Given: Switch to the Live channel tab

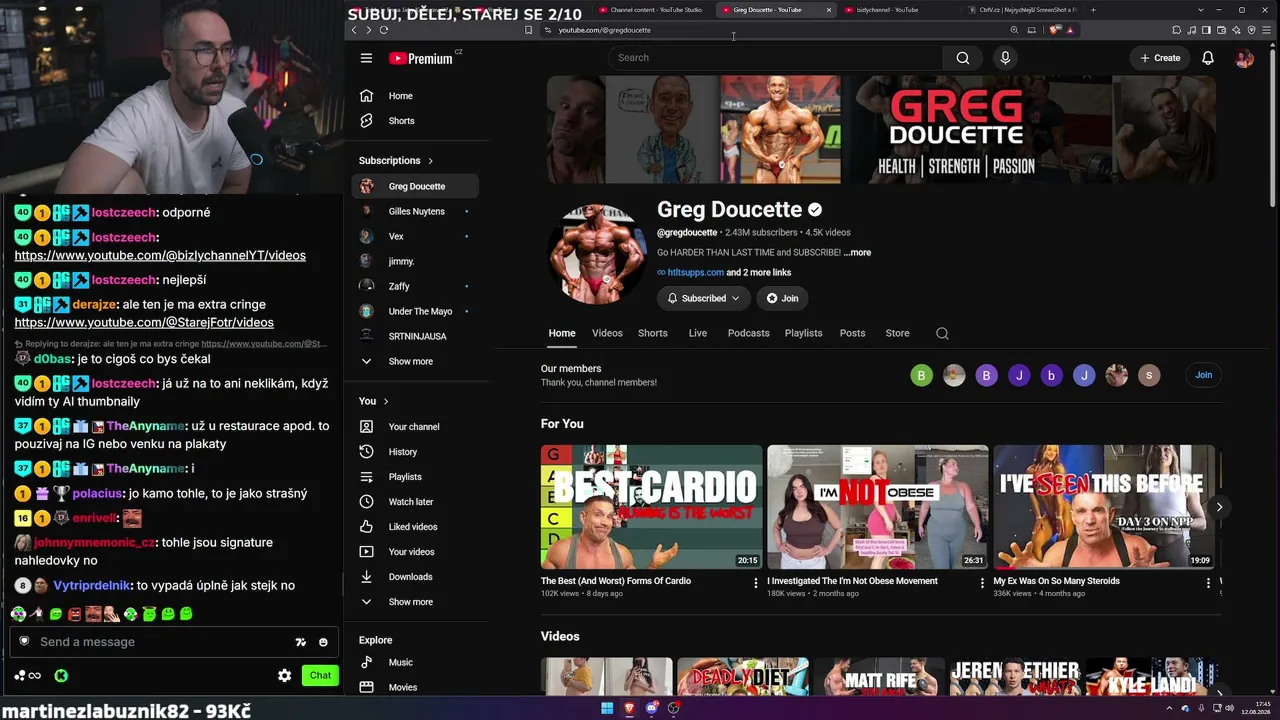Looking at the screenshot, I should 698,333.
